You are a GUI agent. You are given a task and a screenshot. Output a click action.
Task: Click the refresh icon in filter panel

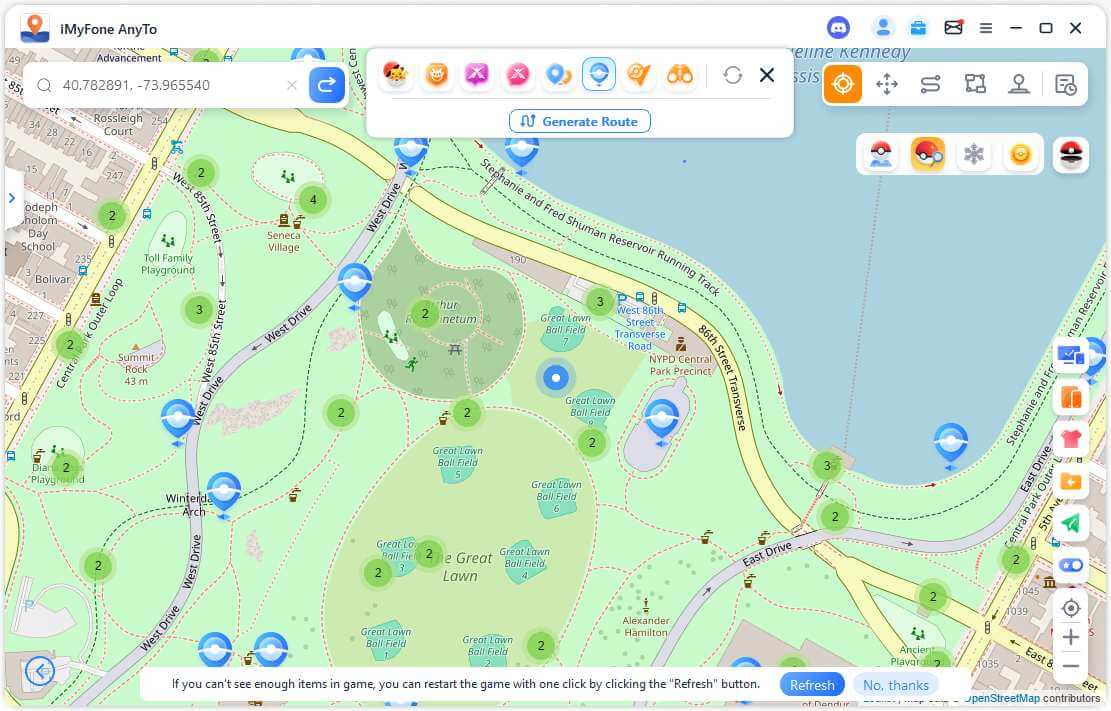[x=733, y=74]
